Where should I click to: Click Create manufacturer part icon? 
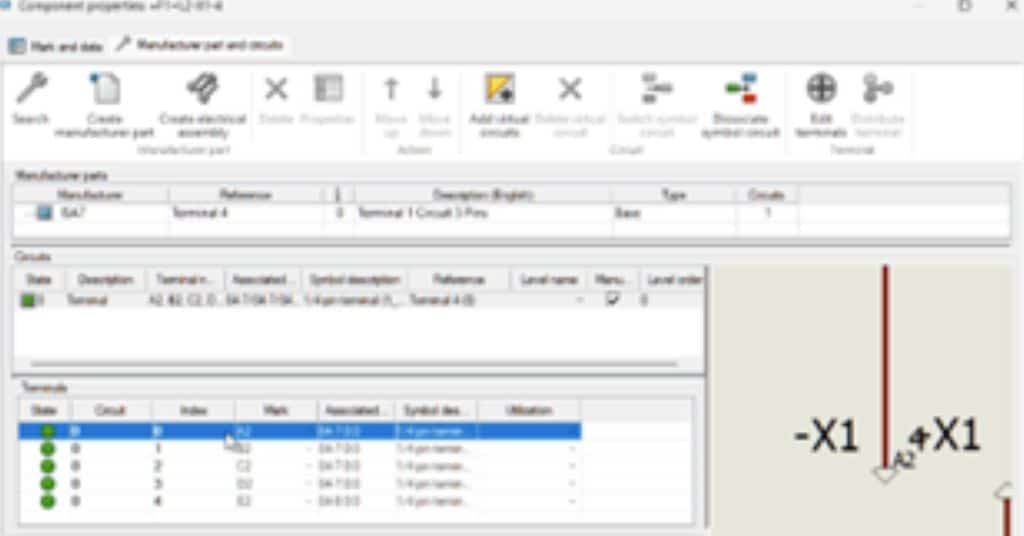pyautogui.click(x=105, y=89)
